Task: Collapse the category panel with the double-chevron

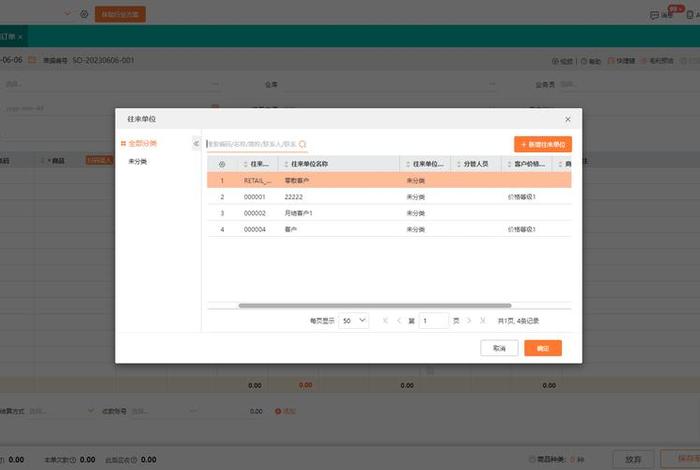Action: [x=196, y=143]
